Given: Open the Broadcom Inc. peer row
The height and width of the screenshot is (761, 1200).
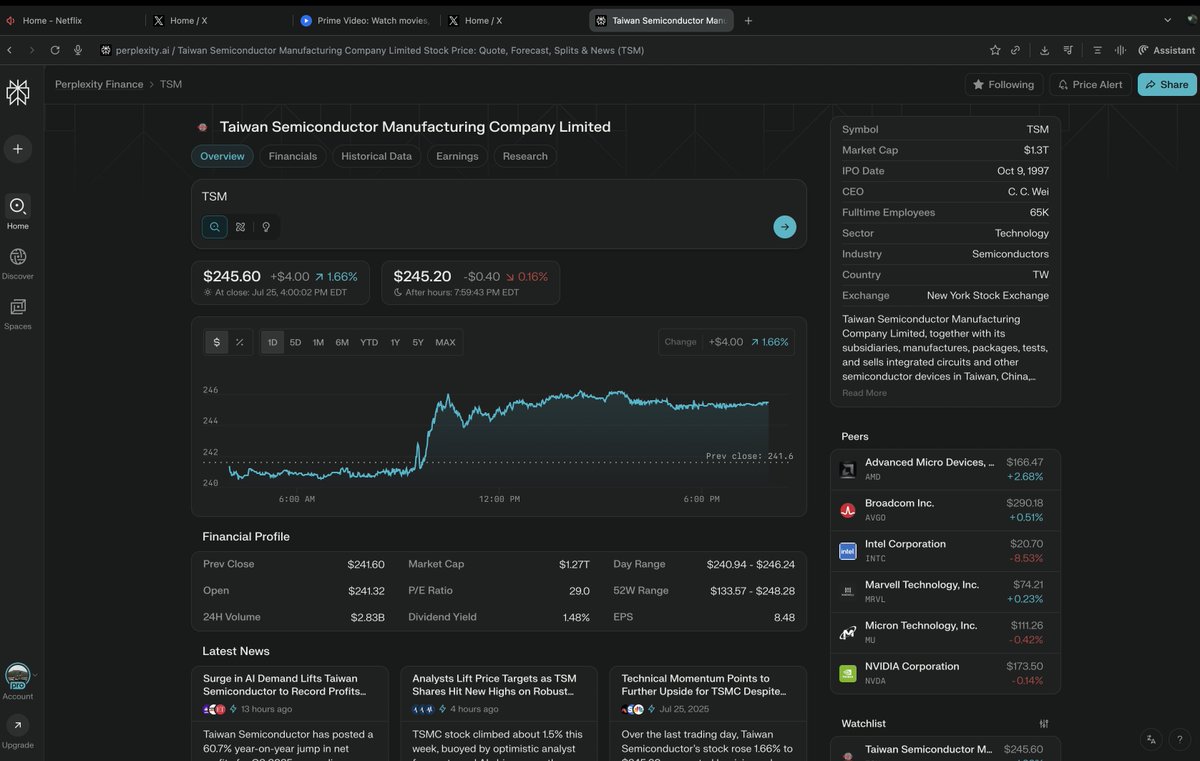Looking at the screenshot, I should [945, 510].
